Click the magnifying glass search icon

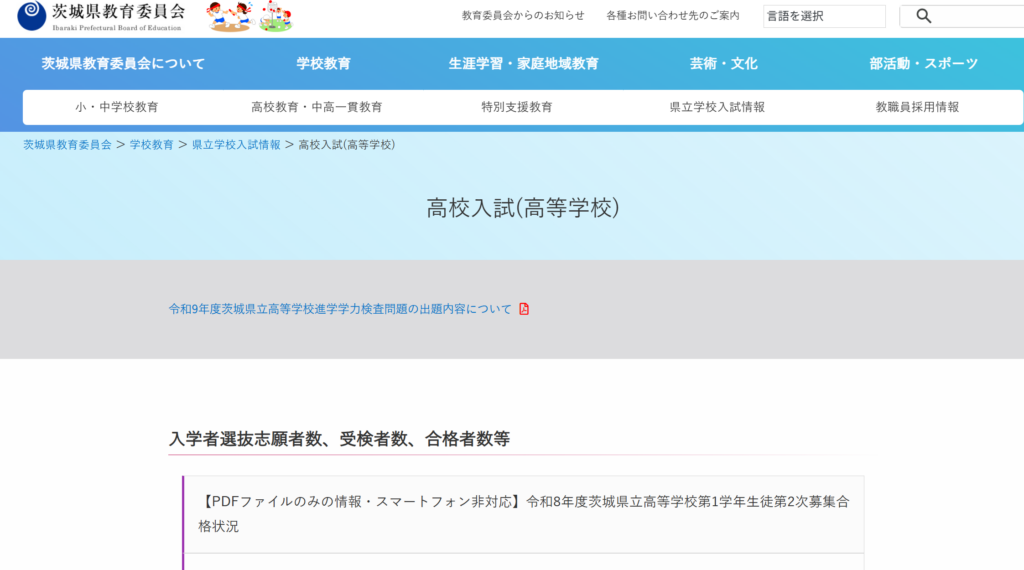[x=923, y=16]
